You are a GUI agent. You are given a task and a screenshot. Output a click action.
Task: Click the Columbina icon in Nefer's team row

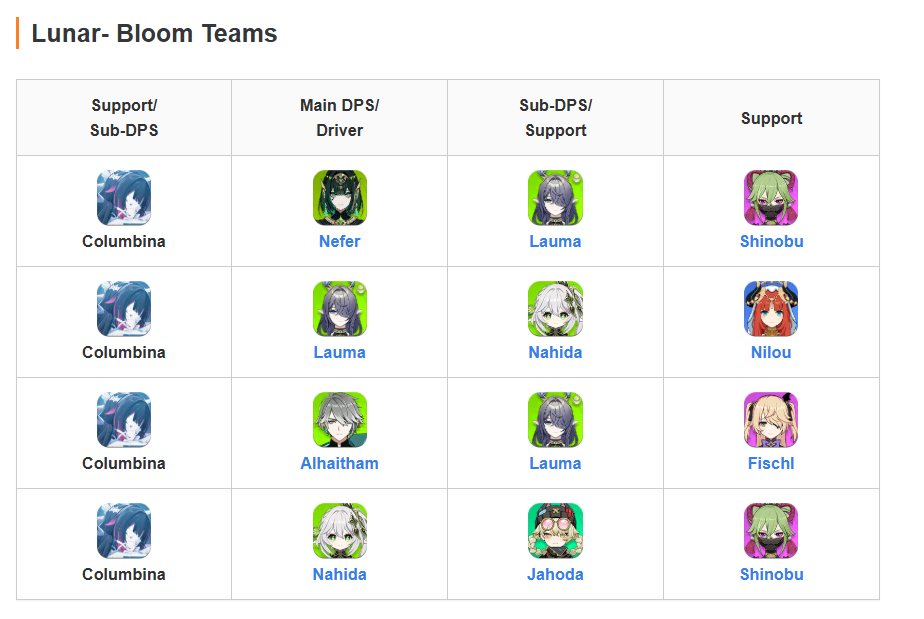124,197
